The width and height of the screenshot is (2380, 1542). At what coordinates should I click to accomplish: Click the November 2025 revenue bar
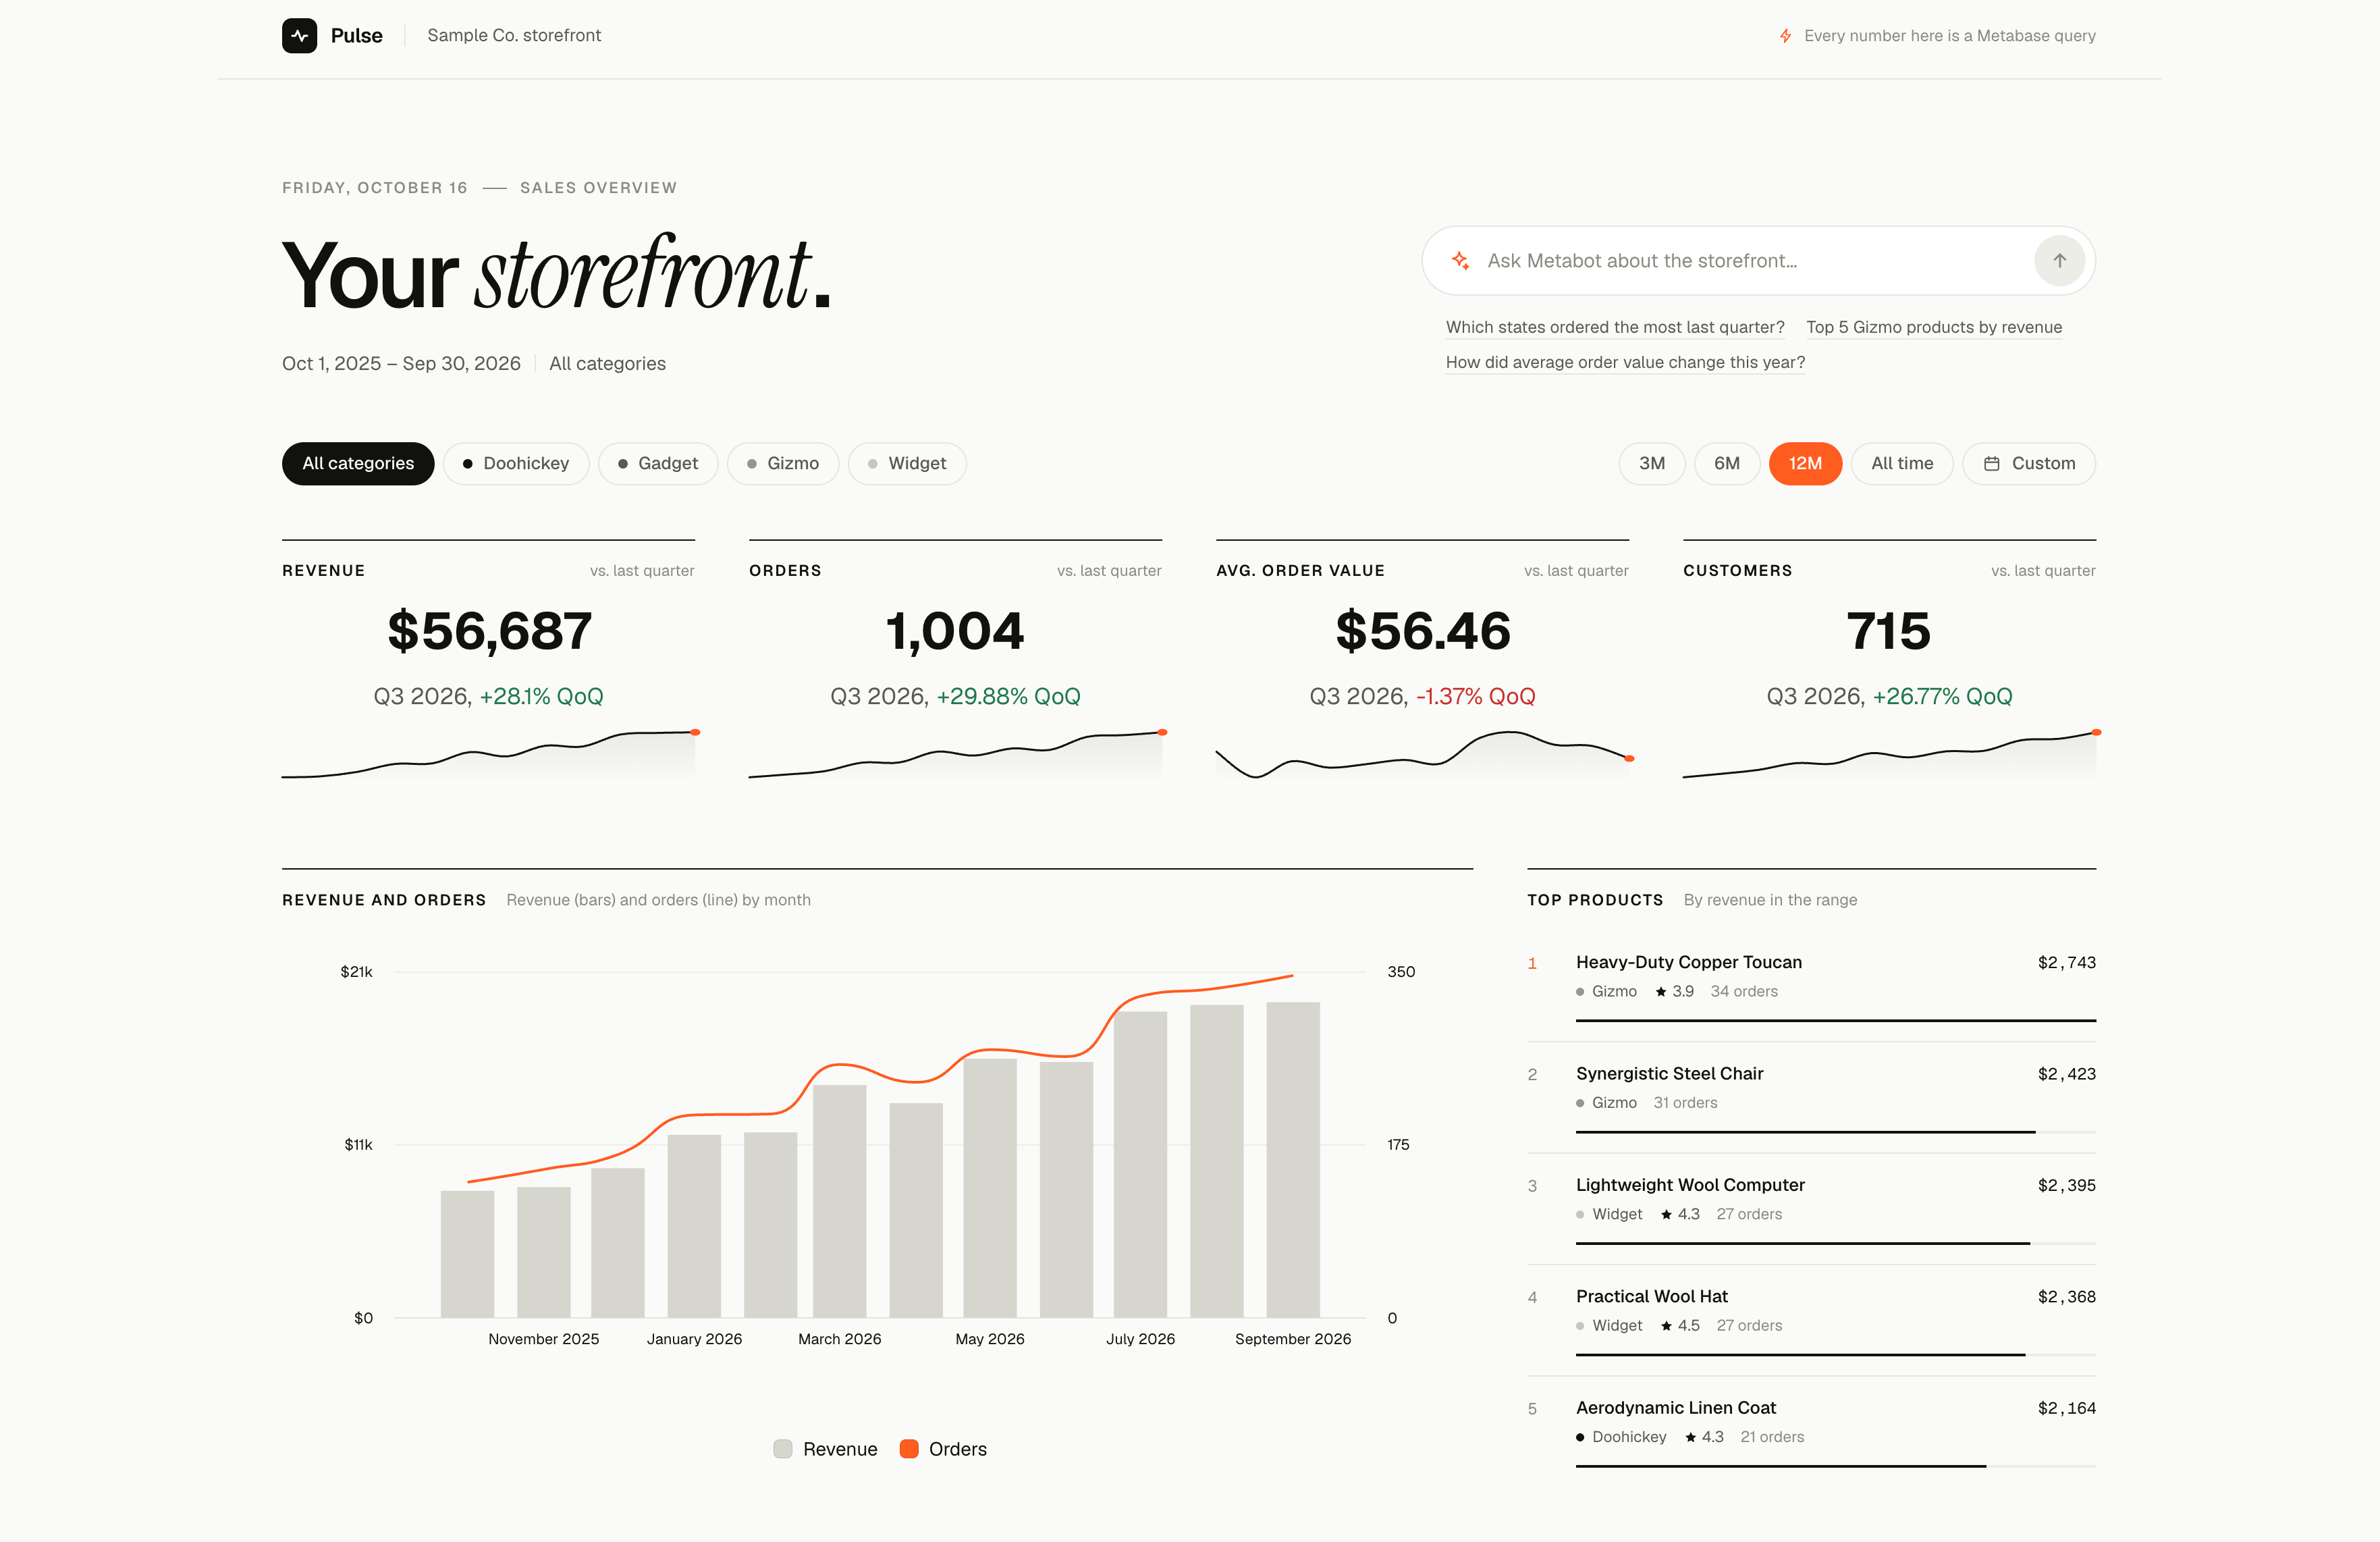click(543, 1252)
